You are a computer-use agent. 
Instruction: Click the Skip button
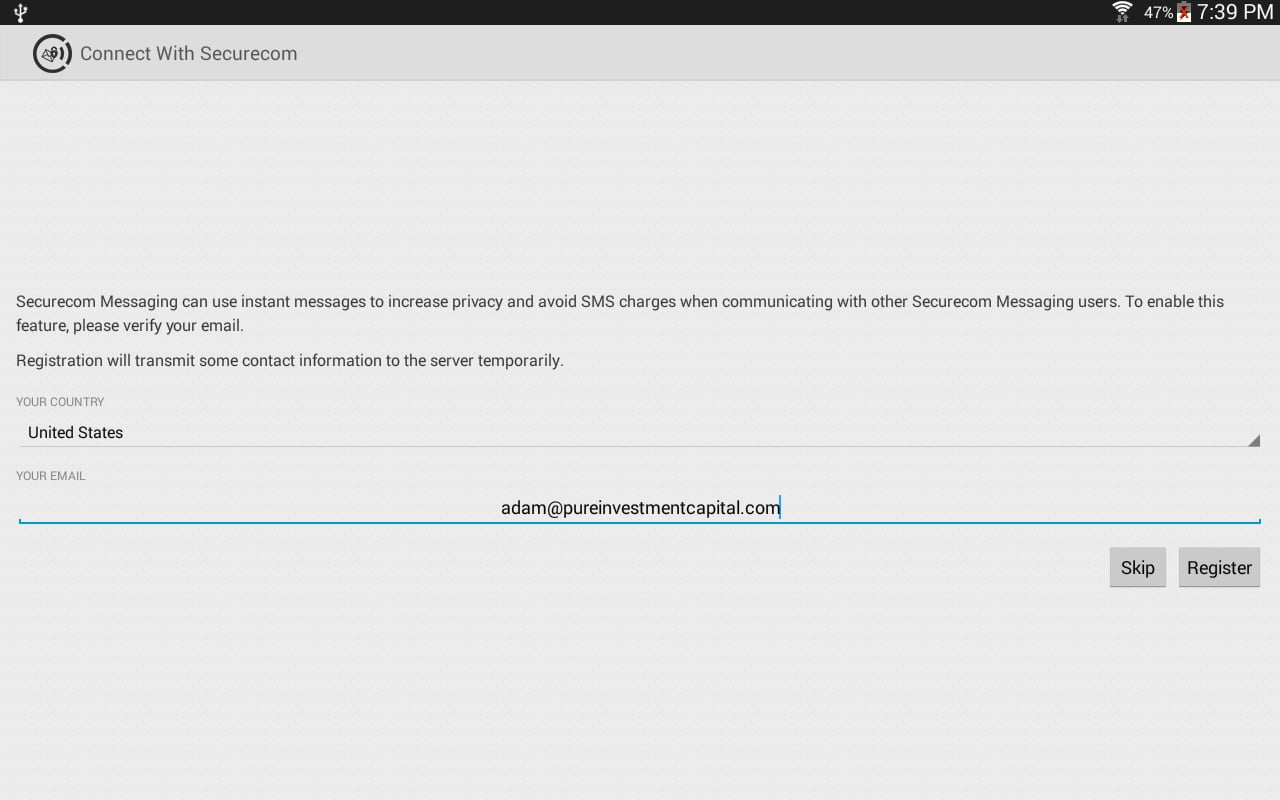pos(1138,567)
